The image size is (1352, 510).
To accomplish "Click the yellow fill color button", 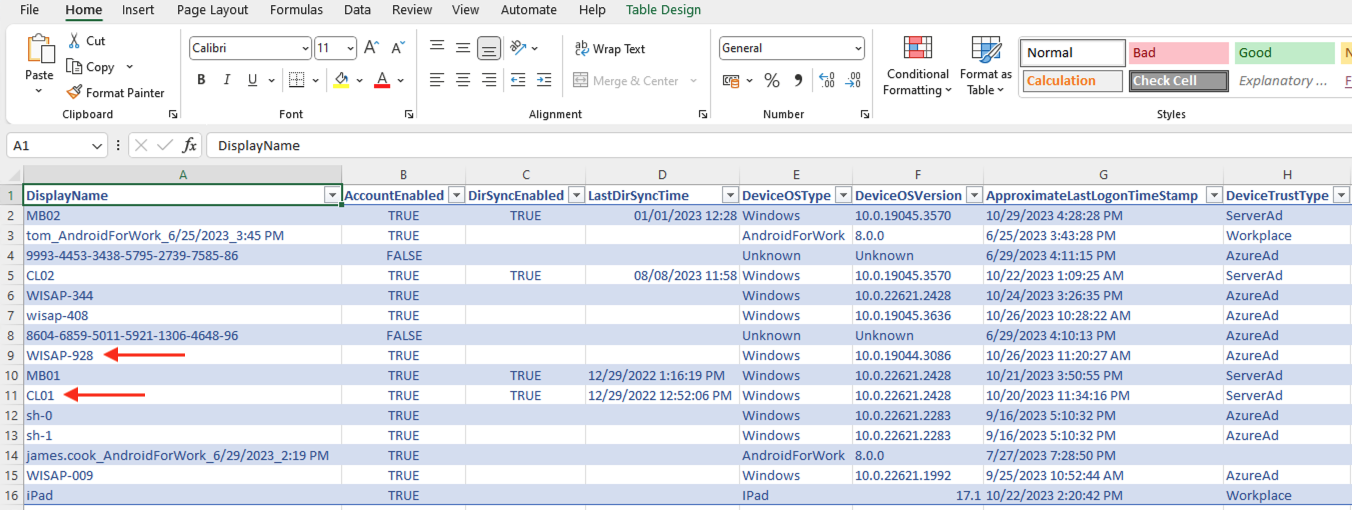I will [342, 80].
